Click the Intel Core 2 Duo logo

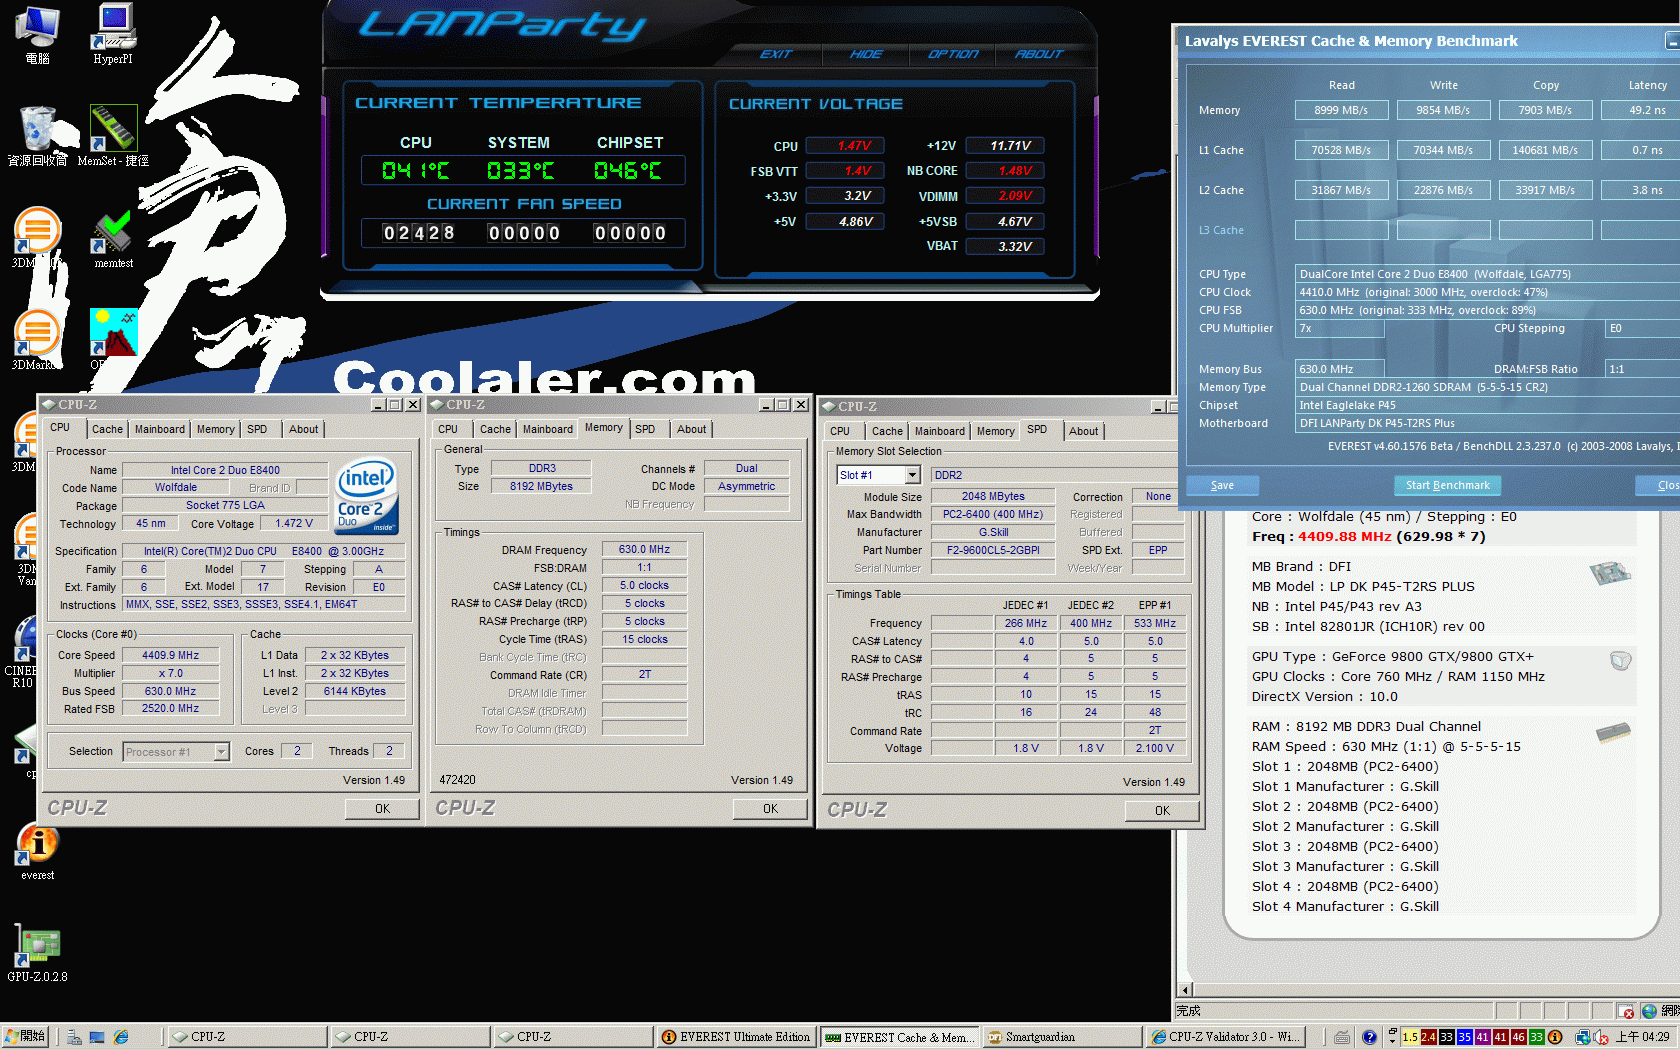pos(367,495)
